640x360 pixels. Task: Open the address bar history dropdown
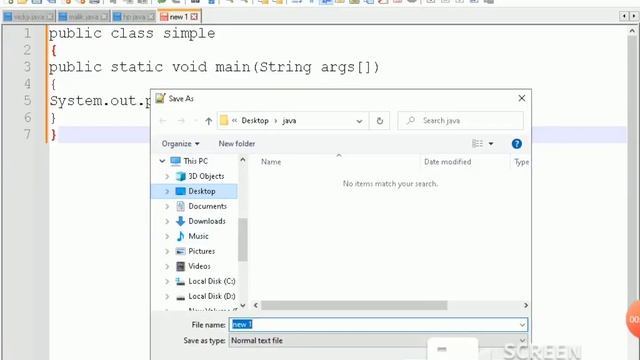coord(359,121)
